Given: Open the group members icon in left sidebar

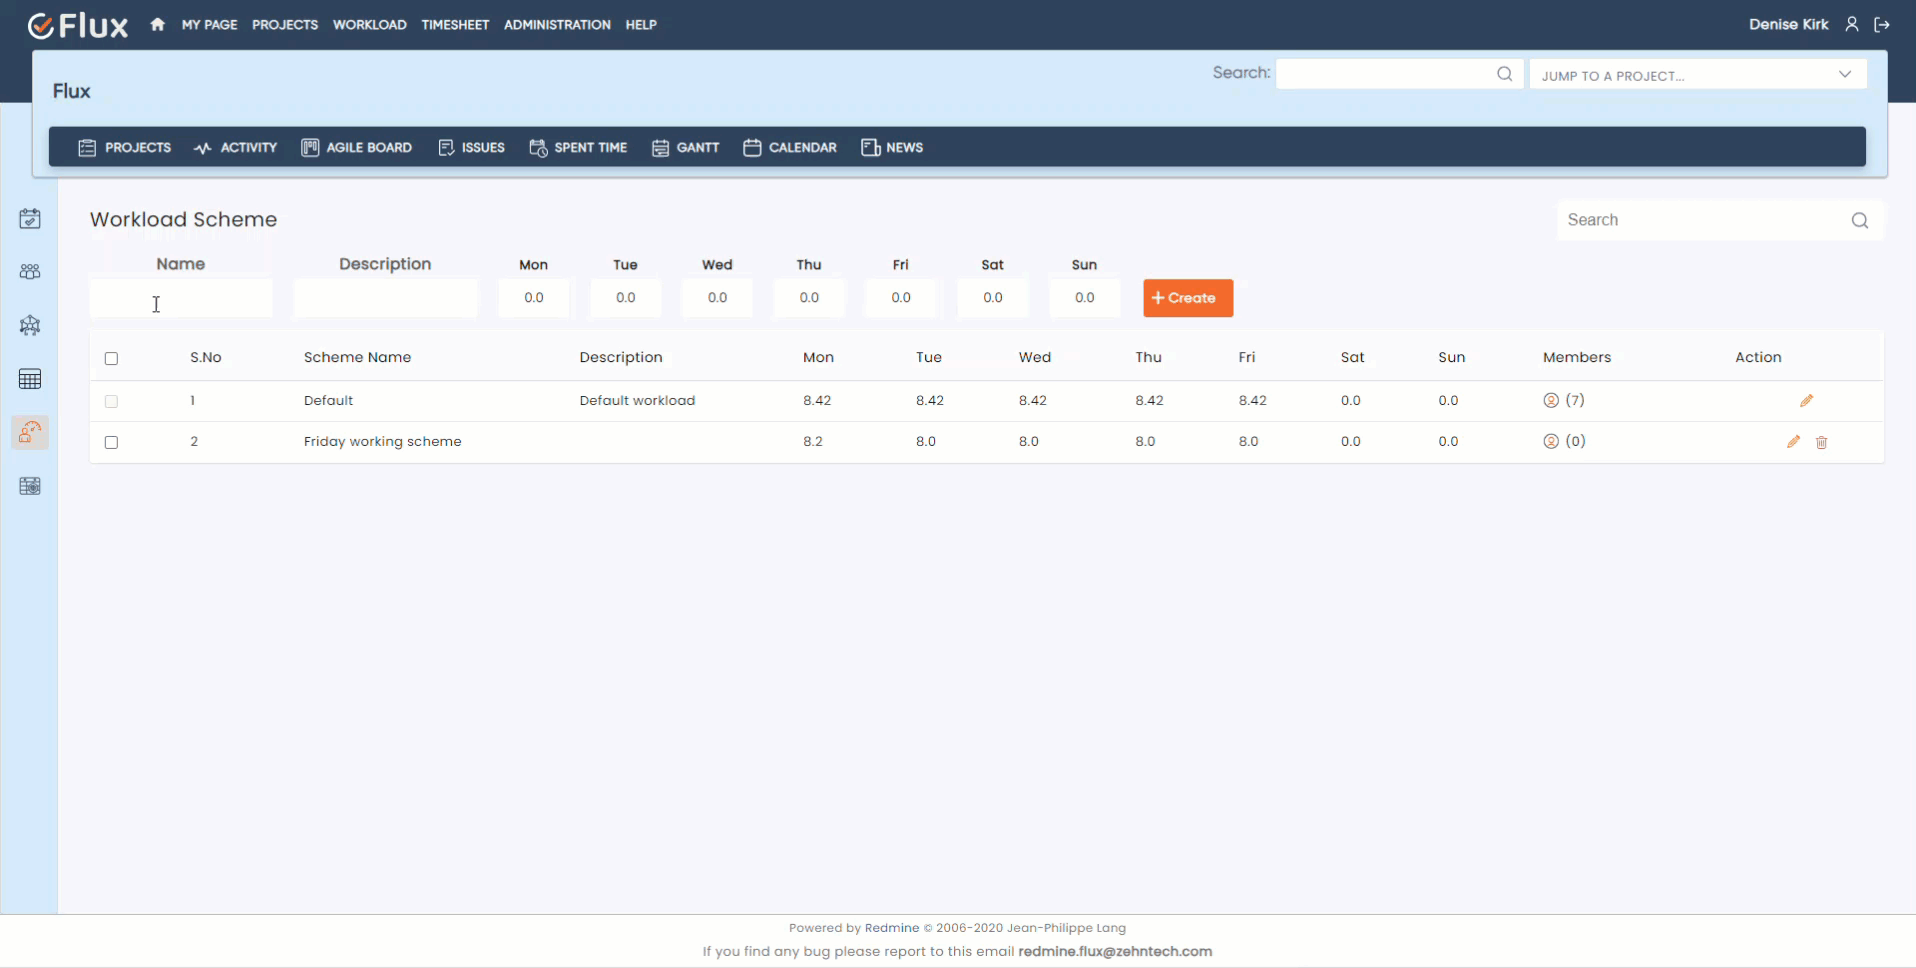Looking at the screenshot, I should pos(30,272).
